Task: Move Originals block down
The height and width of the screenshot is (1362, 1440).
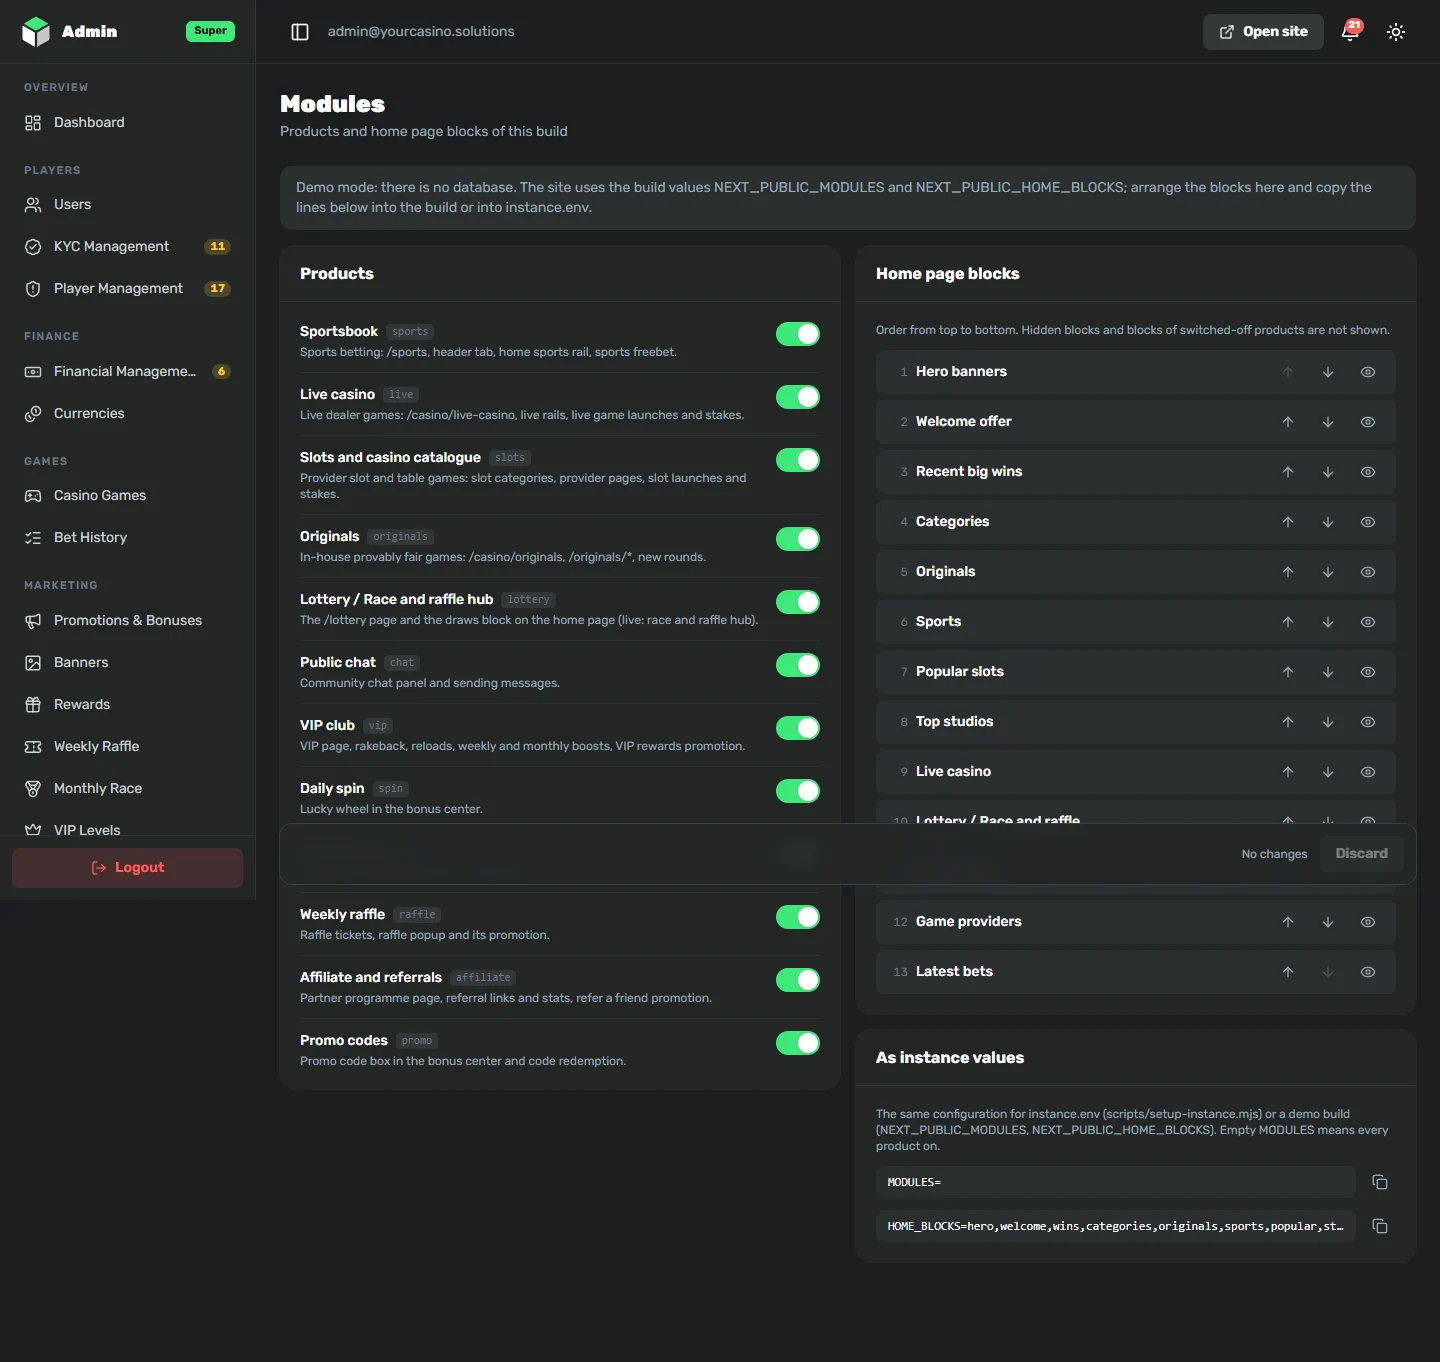Action: (x=1328, y=572)
